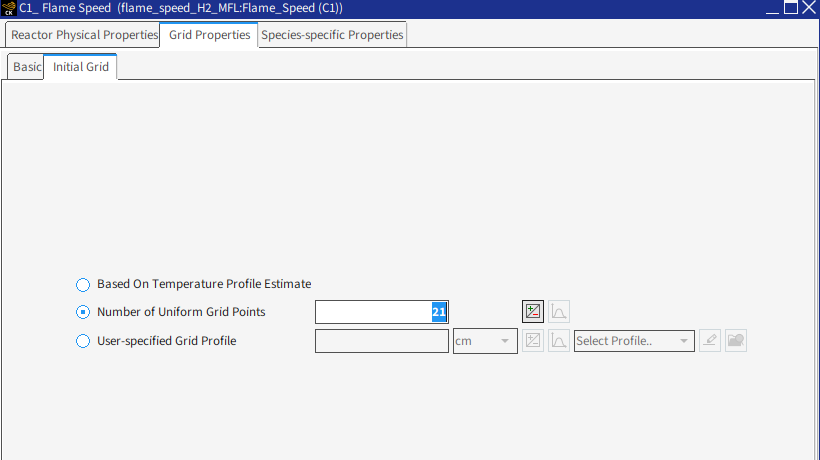This screenshot has width=820, height=460.
Task: Open the cm unit dropdown
Action: [x=485, y=341]
